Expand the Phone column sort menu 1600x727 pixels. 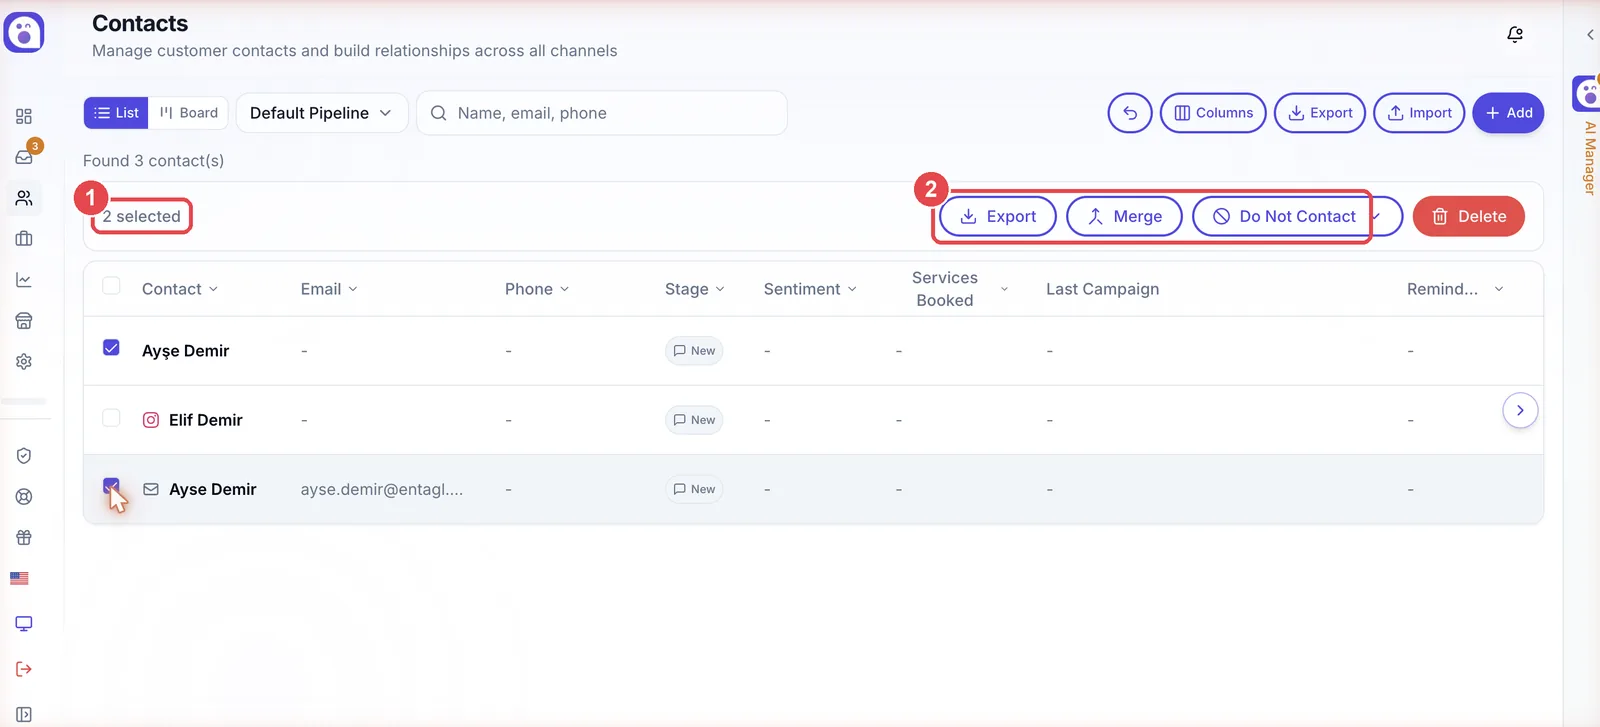click(564, 289)
